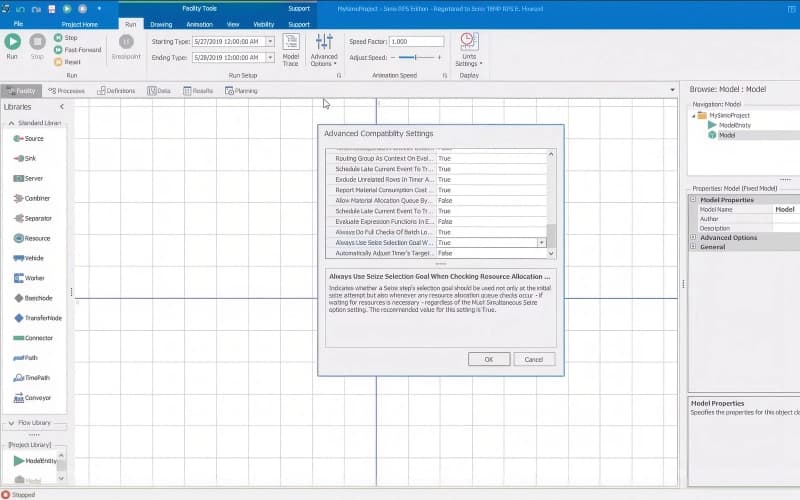800x500 pixels.
Task: Choose the Connector link object
Action: tap(33, 338)
